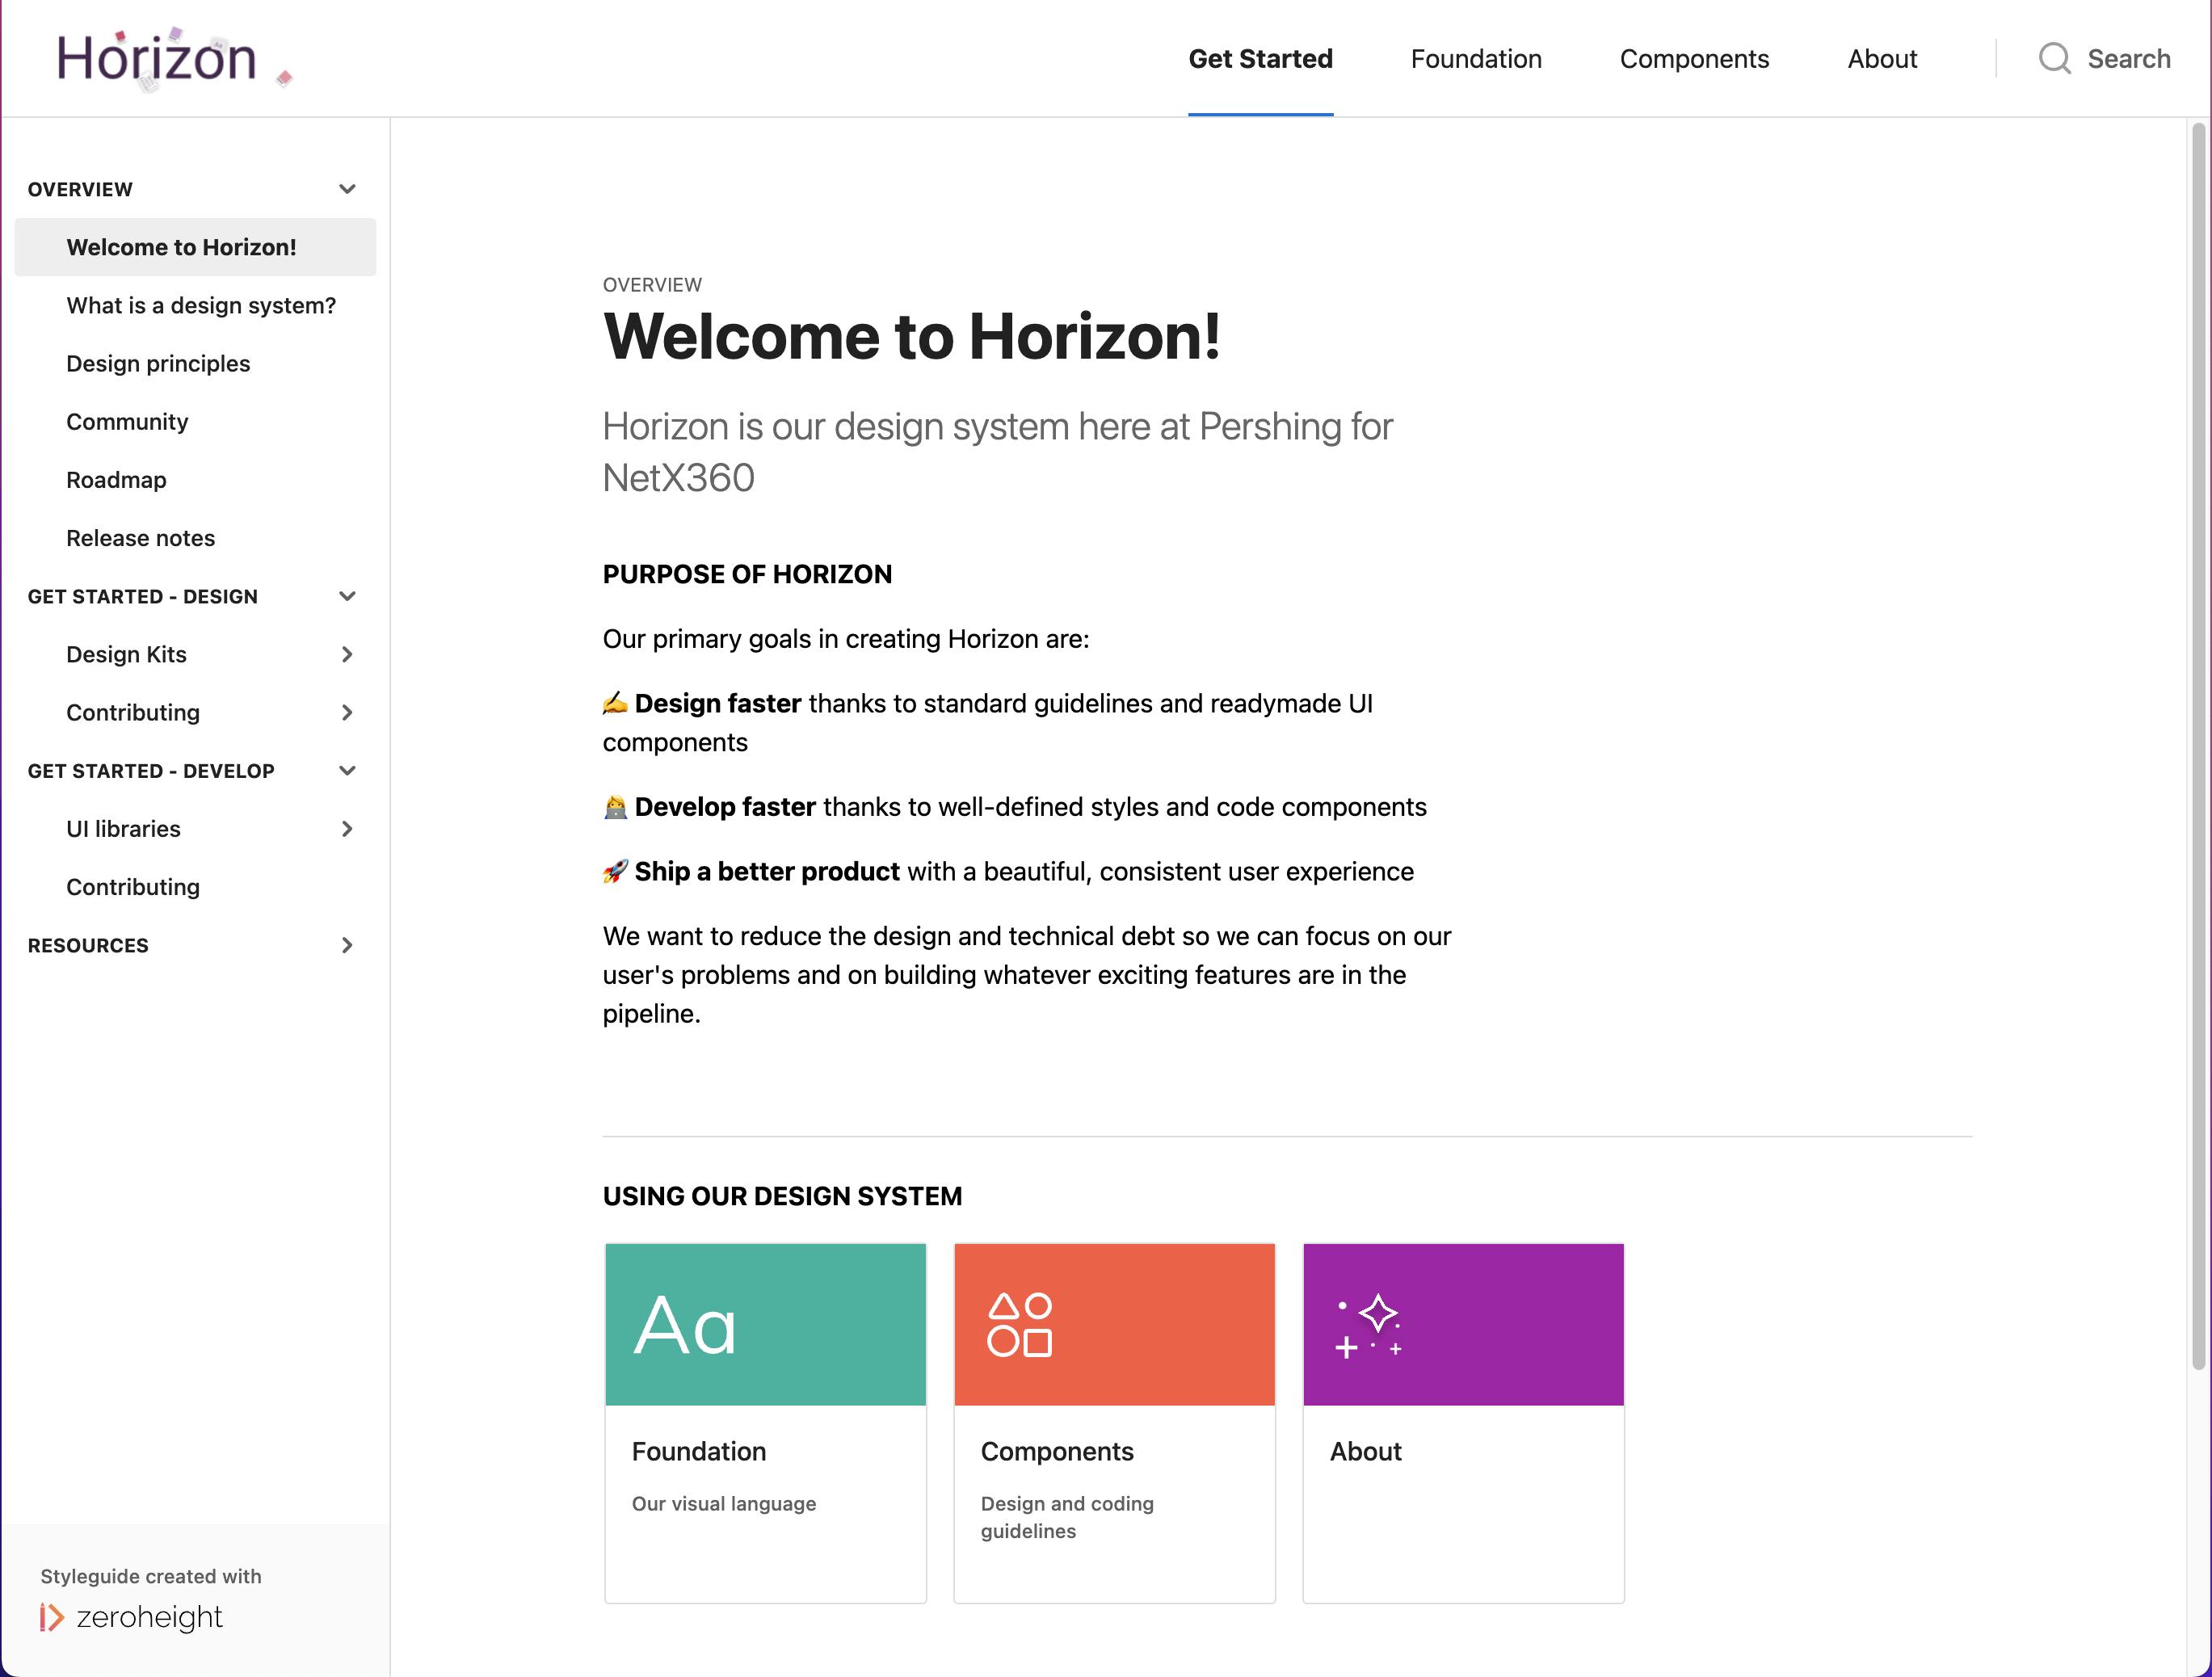Click the RESOURCES sidebar heading
The image size is (2212, 1677).
point(88,945)
